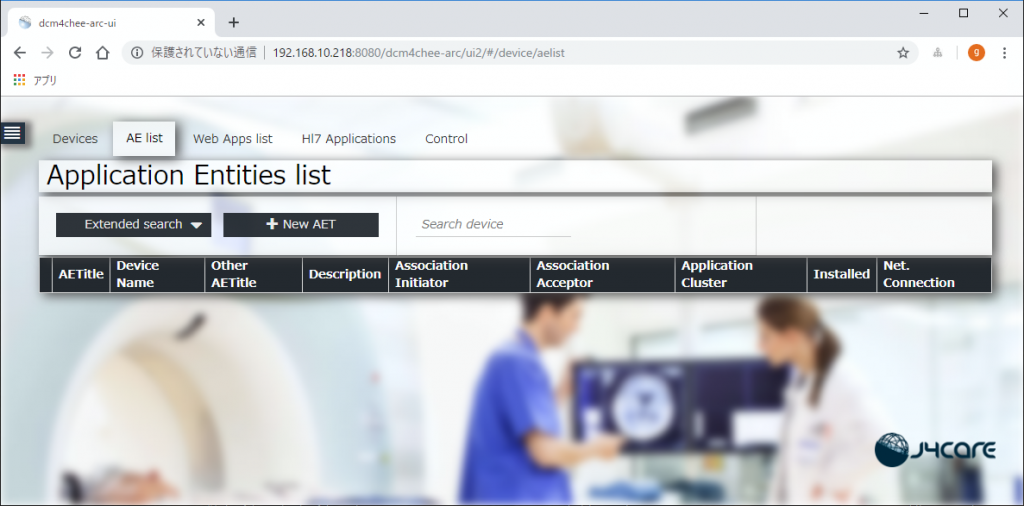Go back to previous page
Image resolution: width=1024 pixels, height=506 pixels.
20,53
